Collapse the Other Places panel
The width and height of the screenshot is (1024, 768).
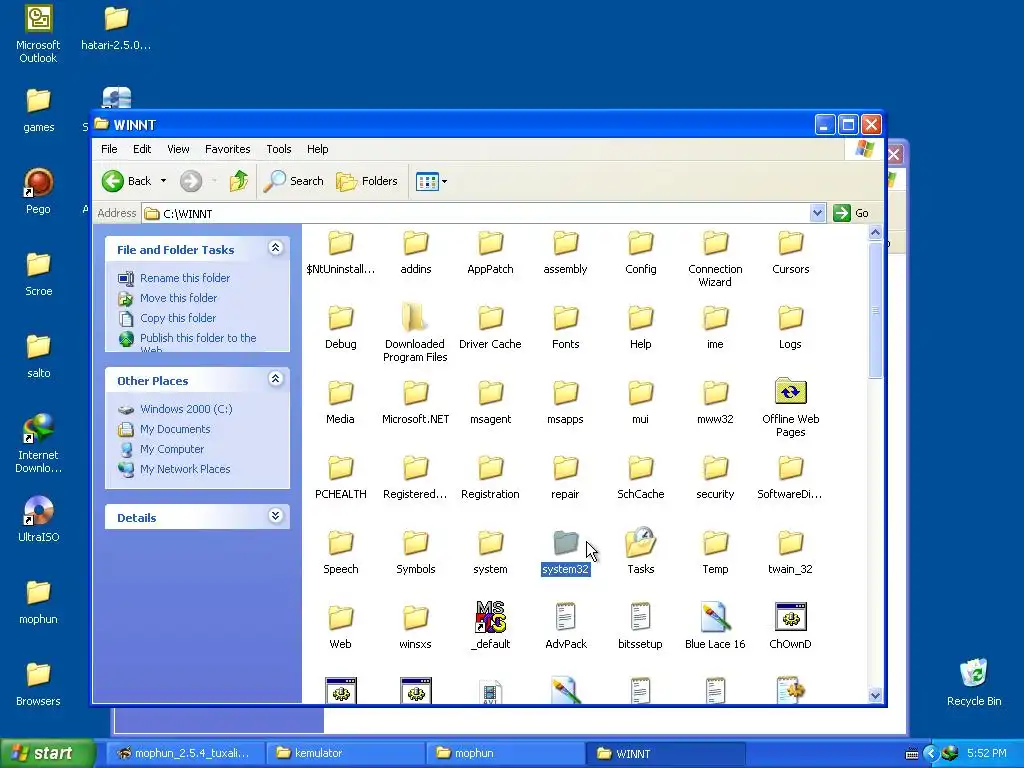(x=276, y=379)
